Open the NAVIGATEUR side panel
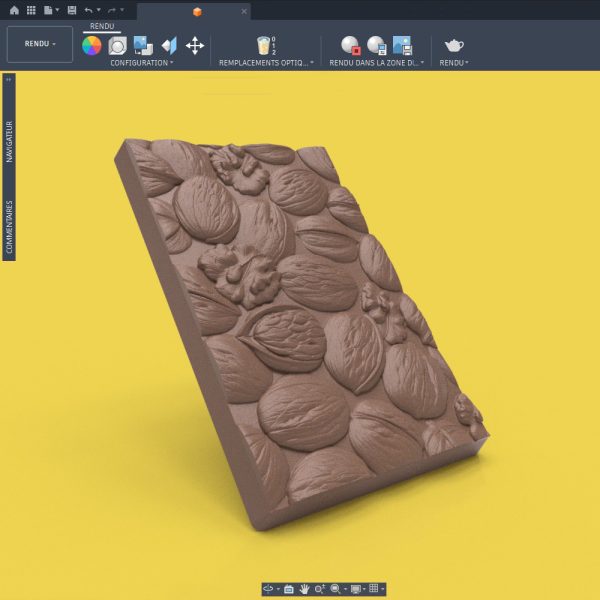Viewport: 600px width, 600px height. pos(9,142)
